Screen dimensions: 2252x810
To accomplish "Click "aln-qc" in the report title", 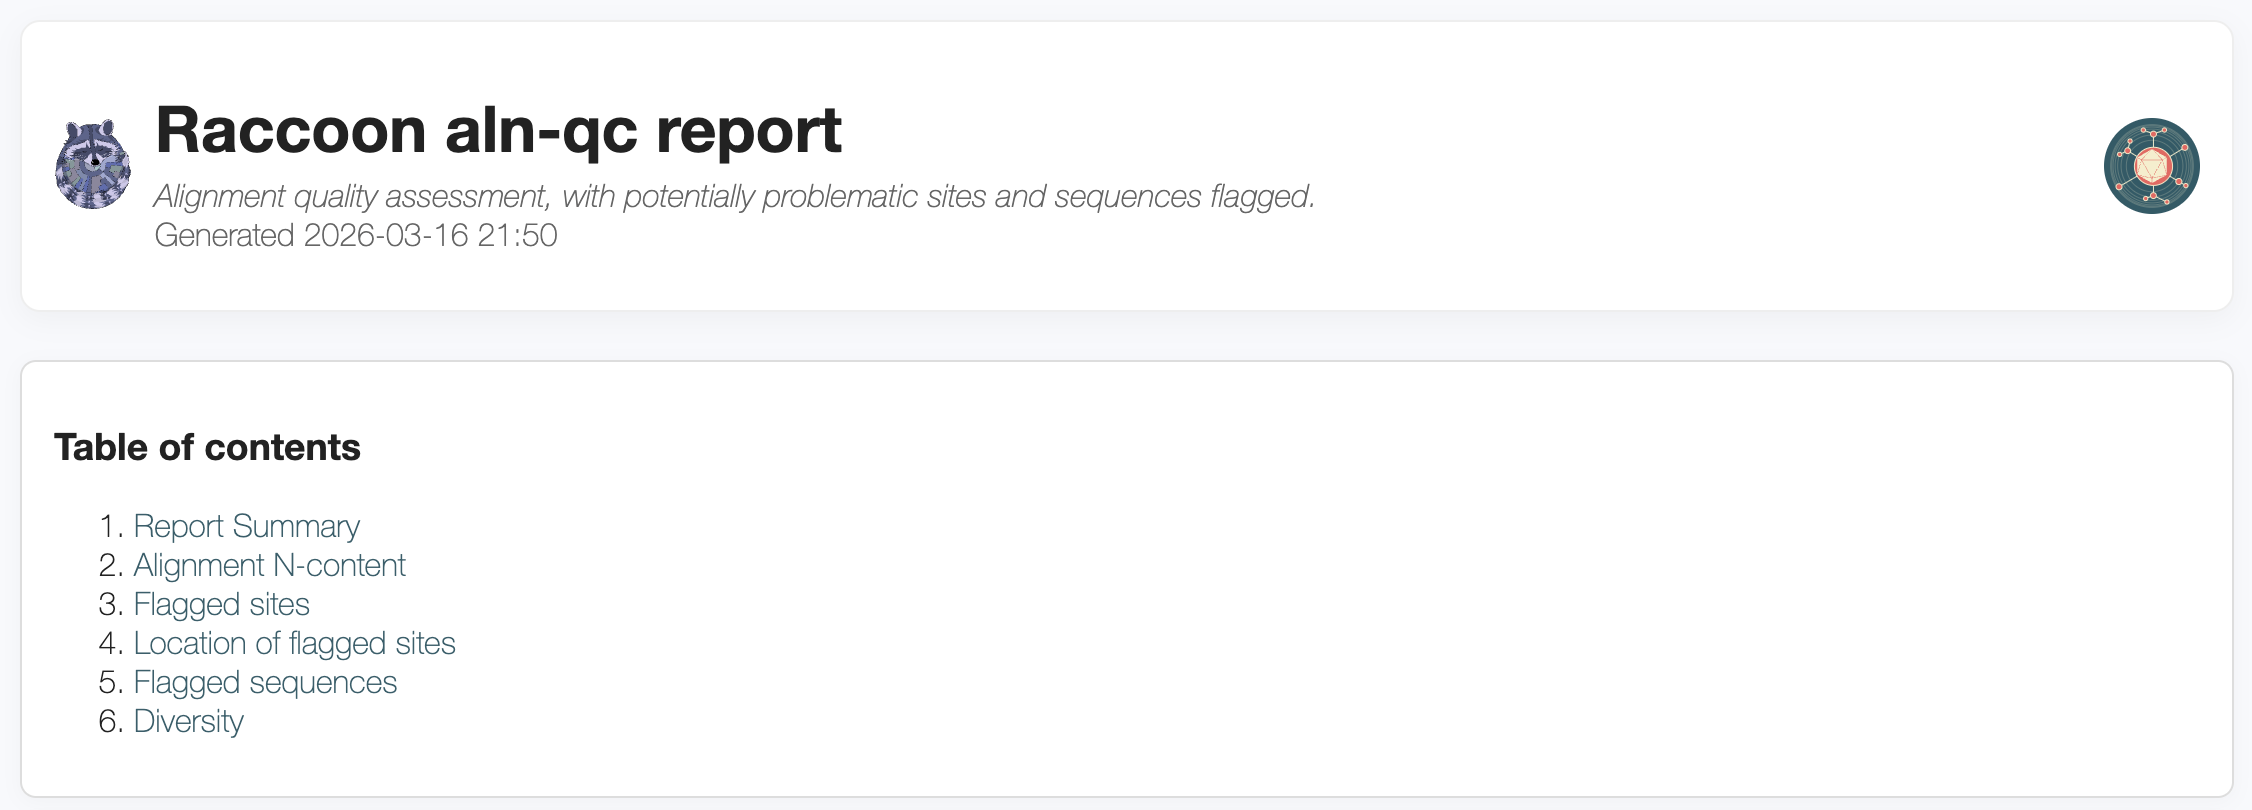I will click(541, 130).
